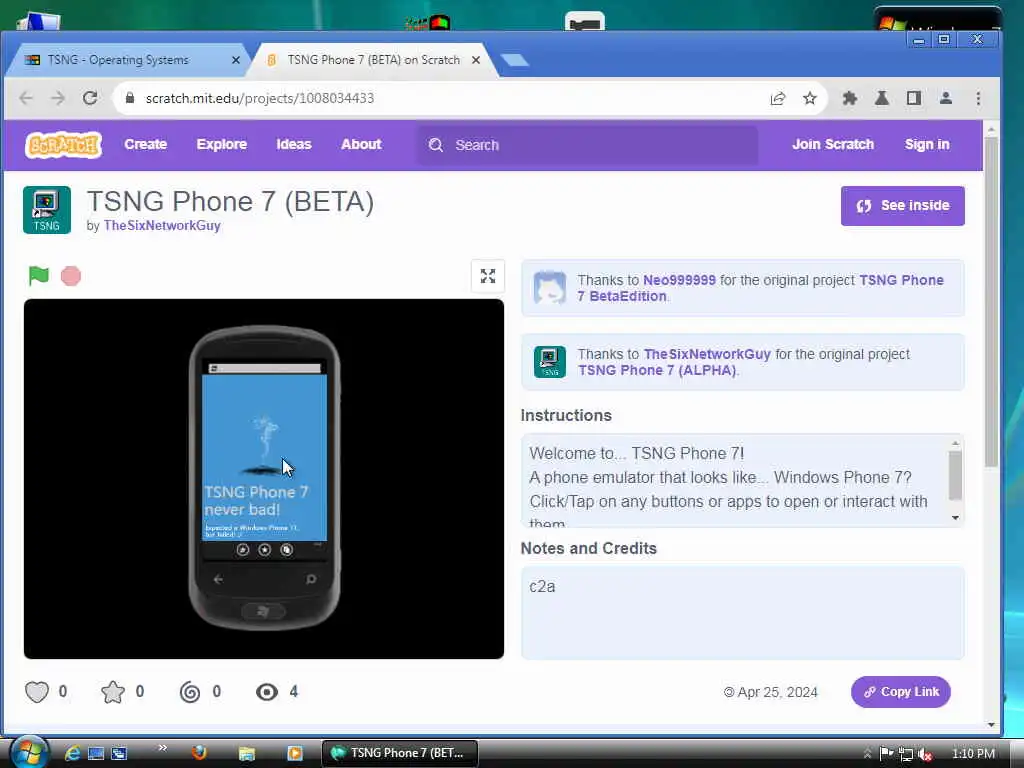Click the browser back arrow
1024x768 pixels.
click(x=26, y=98)
